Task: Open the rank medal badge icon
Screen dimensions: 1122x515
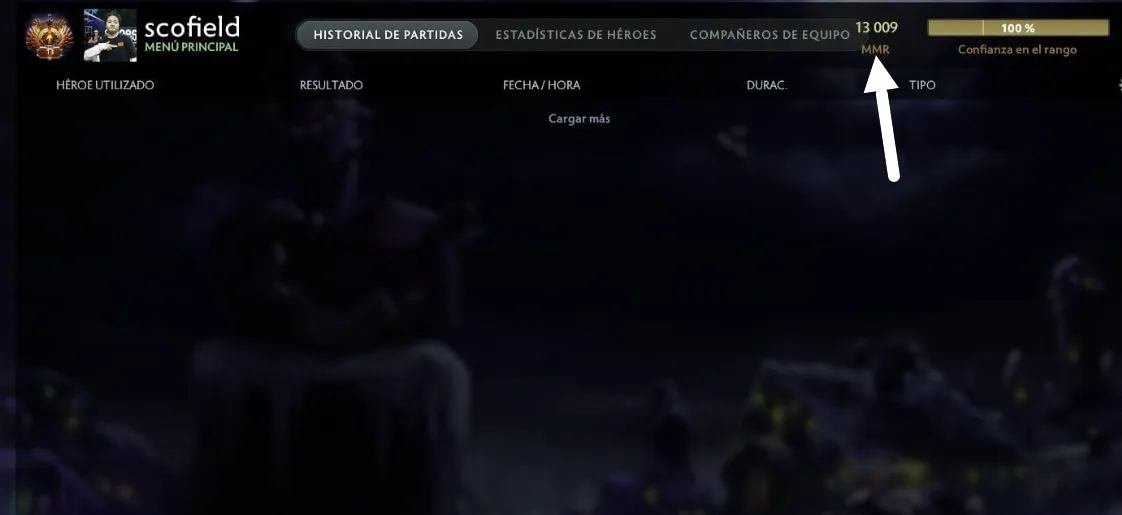Action: (x=49, y=36)
